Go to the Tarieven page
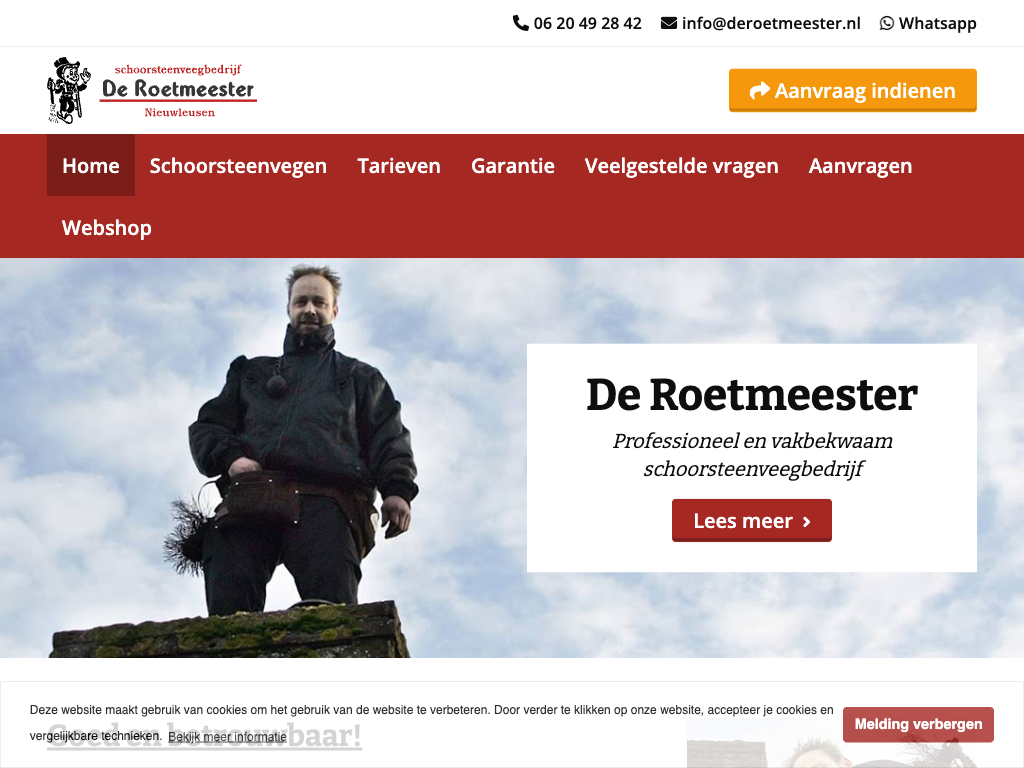Screen dimensions: 1024x768 tap(399, 165)
